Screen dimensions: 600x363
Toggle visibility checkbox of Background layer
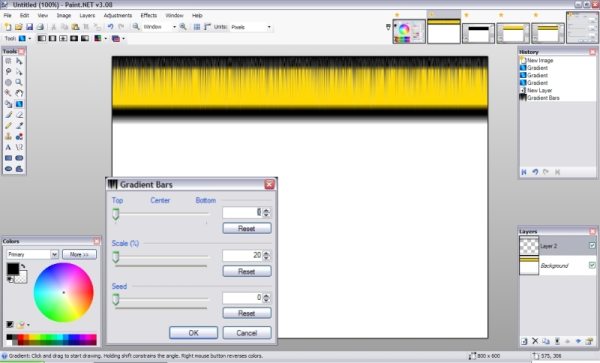point(592,265)
